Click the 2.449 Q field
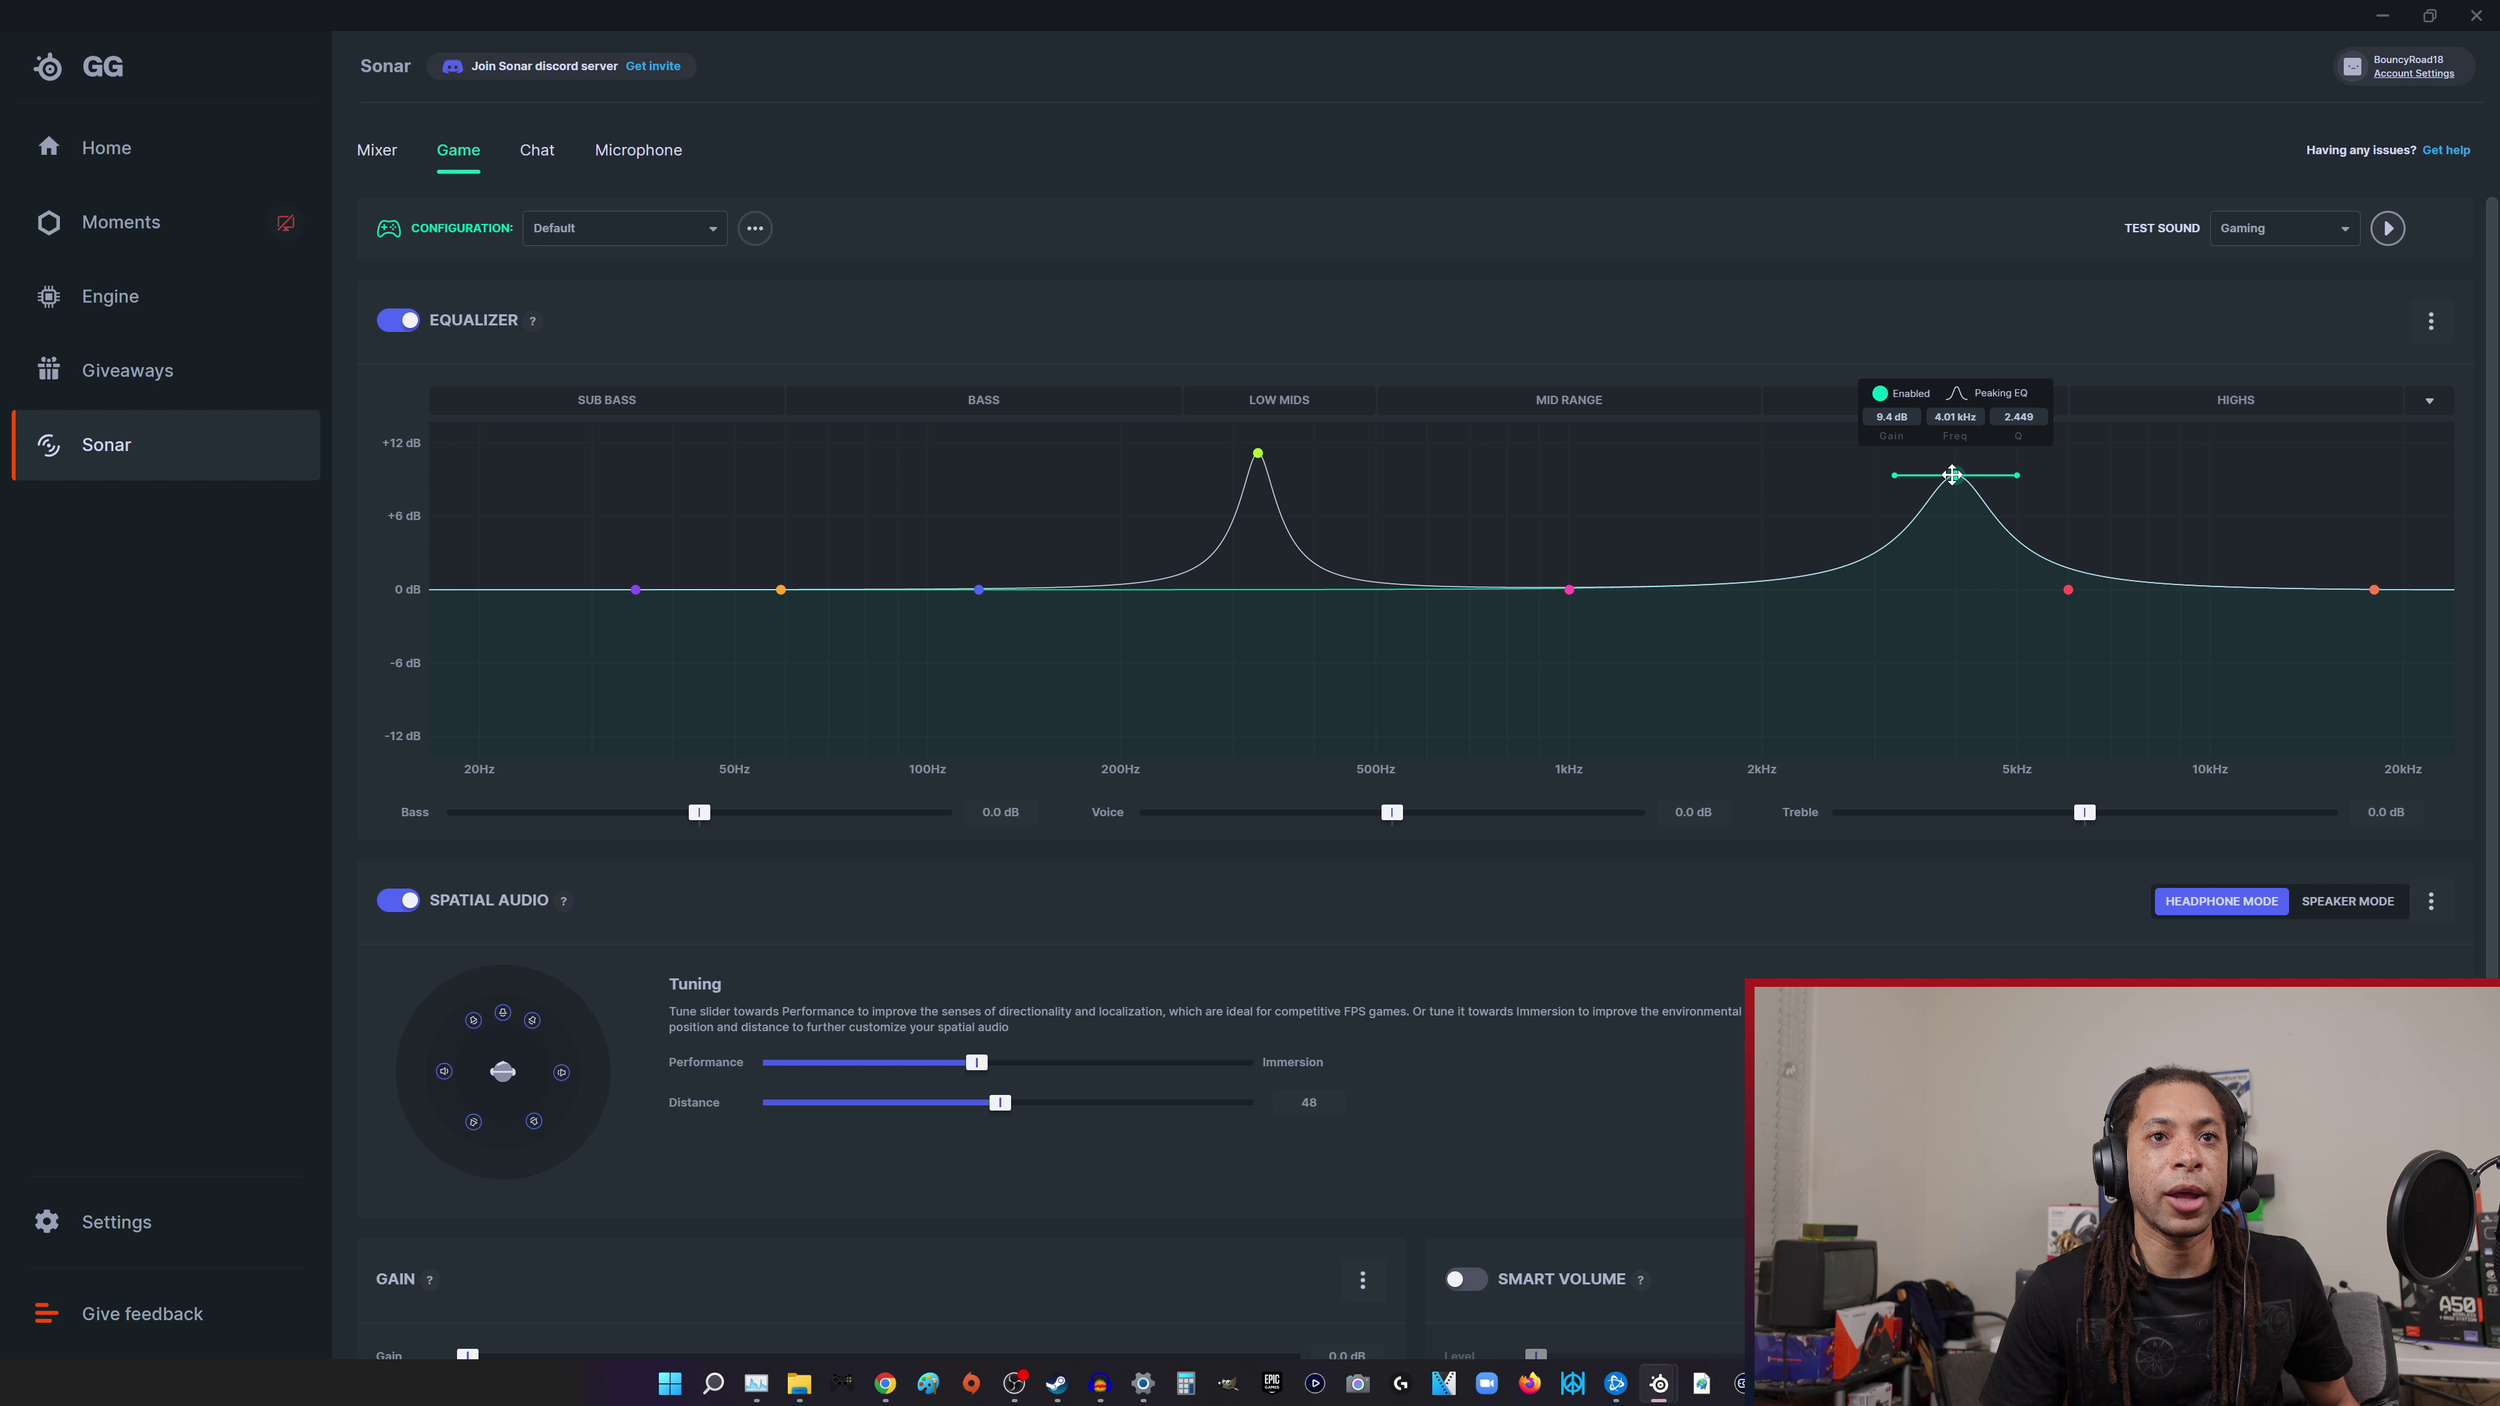The height and width of the screenshot is (1406, 2500). tap(2018, 417)
